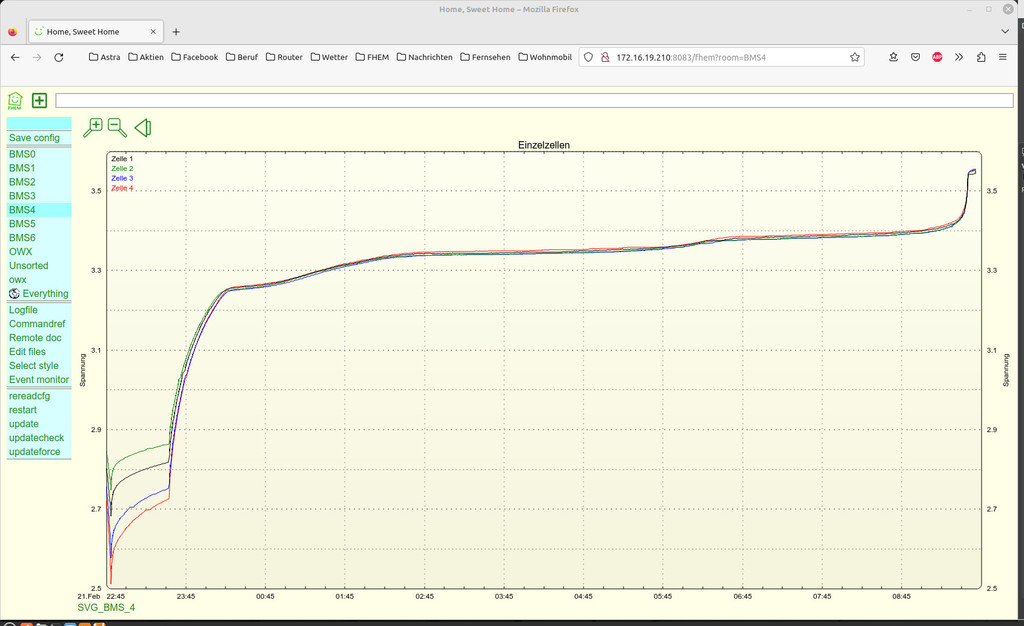Open the Event monitor link
The height and width of the screenshot is (626, 1024).
[x=39, y=380]
